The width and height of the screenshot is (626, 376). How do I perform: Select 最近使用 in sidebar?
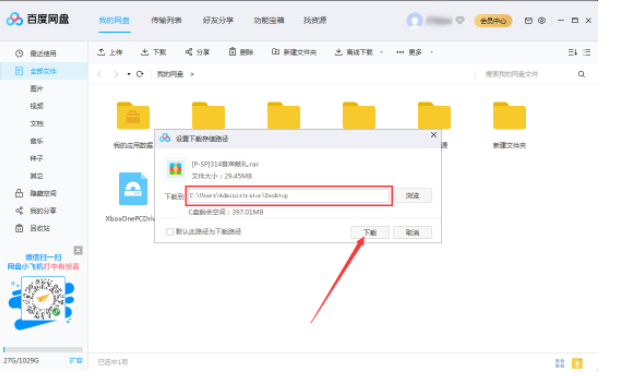click(43, 53)
